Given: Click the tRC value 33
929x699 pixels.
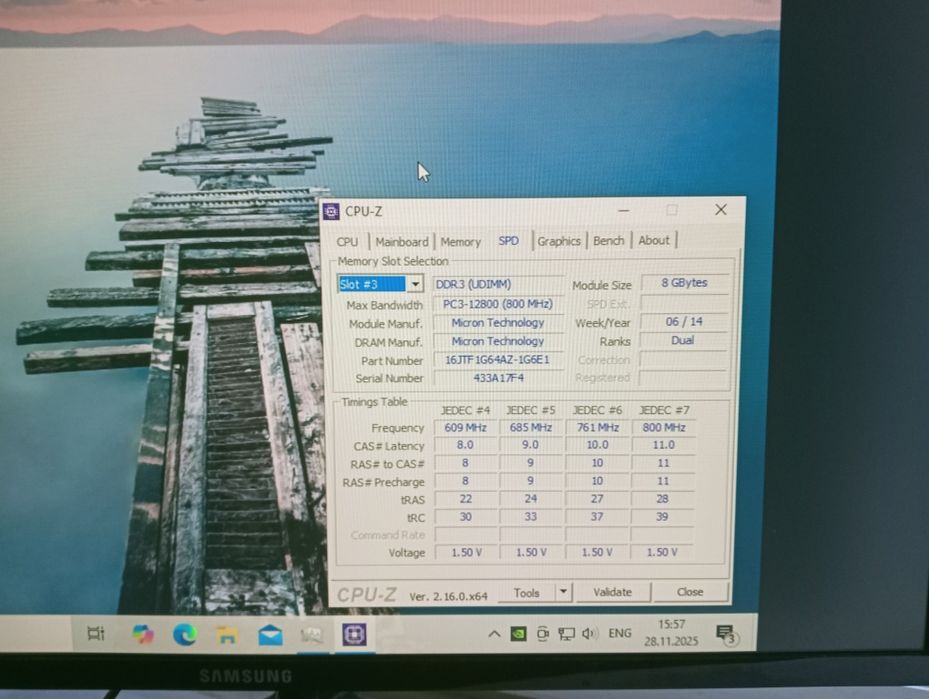Looking at the screenshot, I should (530, 517).
